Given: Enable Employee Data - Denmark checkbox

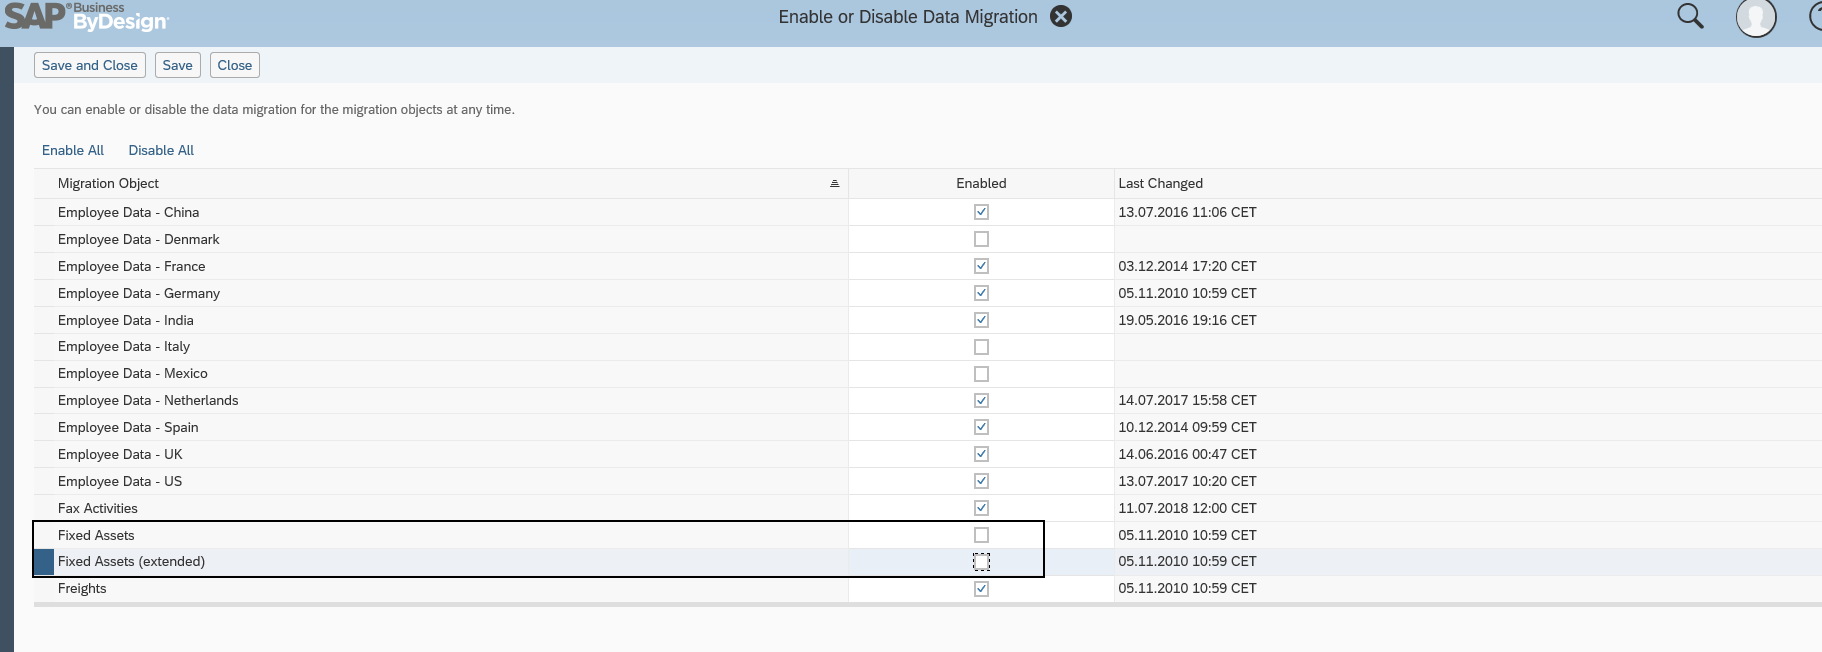Looking at the screenshot, I should pyautogui.click(x=981, y=239).
